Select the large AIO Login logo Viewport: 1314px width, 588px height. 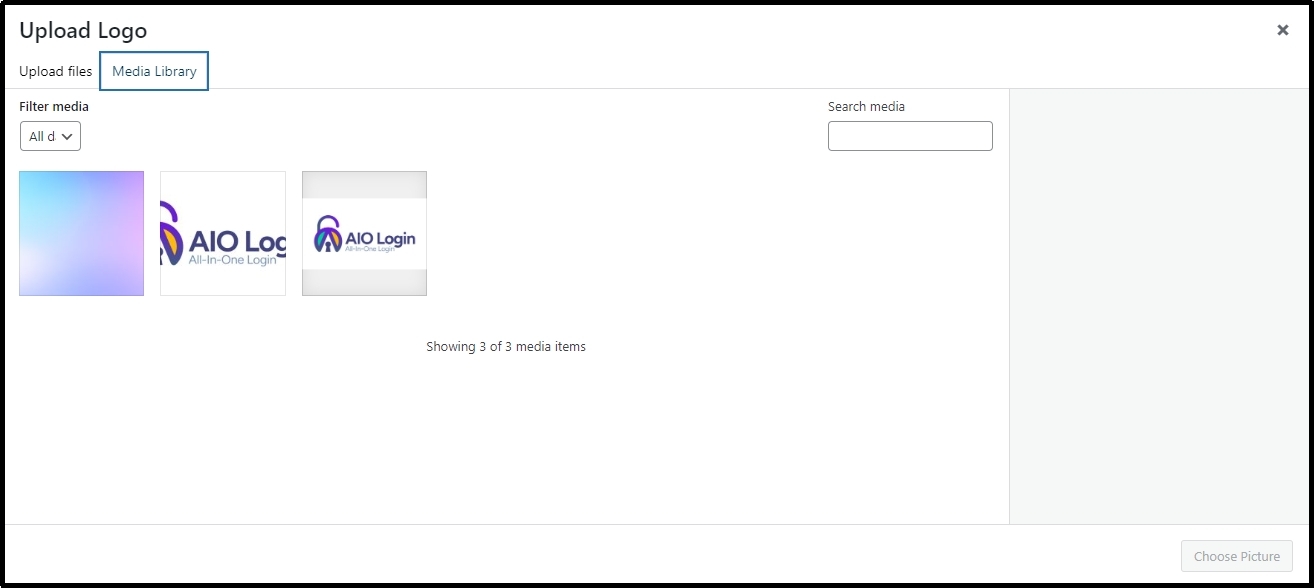pos(222,233)
